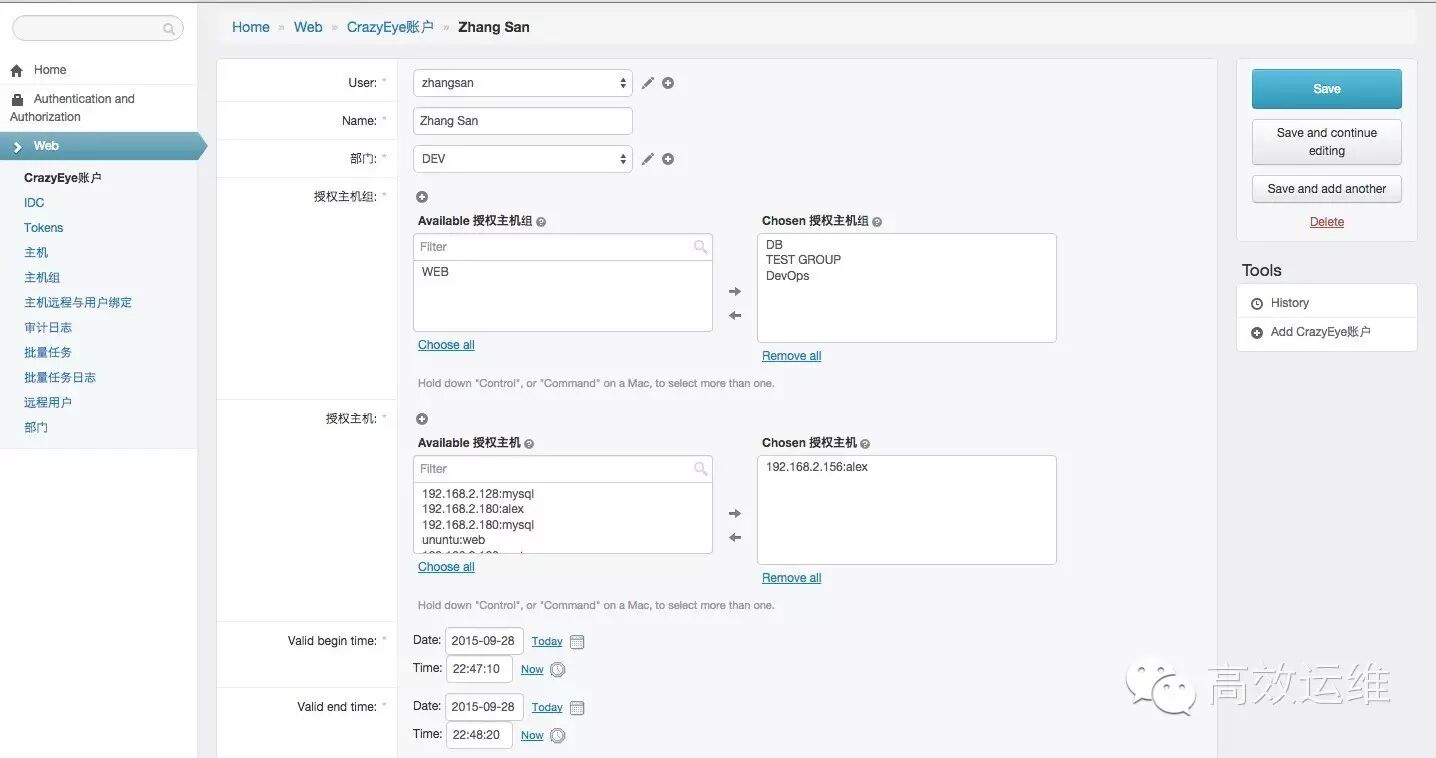Open the User dropdown showing zhangsan
The height and width of the screenshot is (758, 1436).
pos(523,83)
